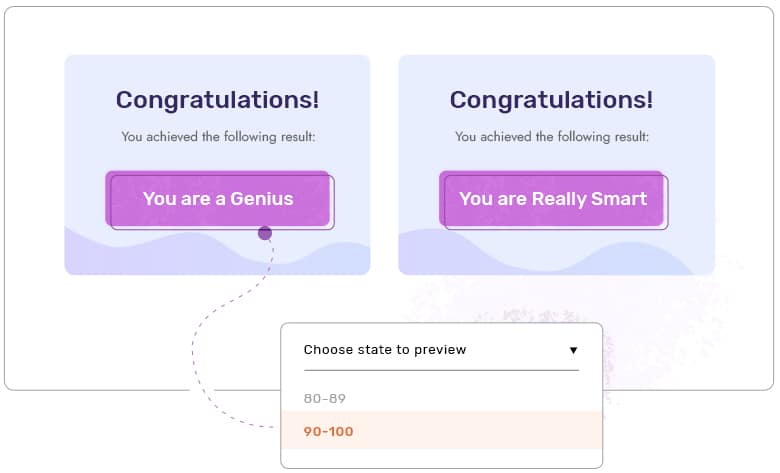Viewport: 780px width, 473px height.
Task: Click the Congratulations heading in the left card
Action: pyautogui.click(x=217, y=100)
